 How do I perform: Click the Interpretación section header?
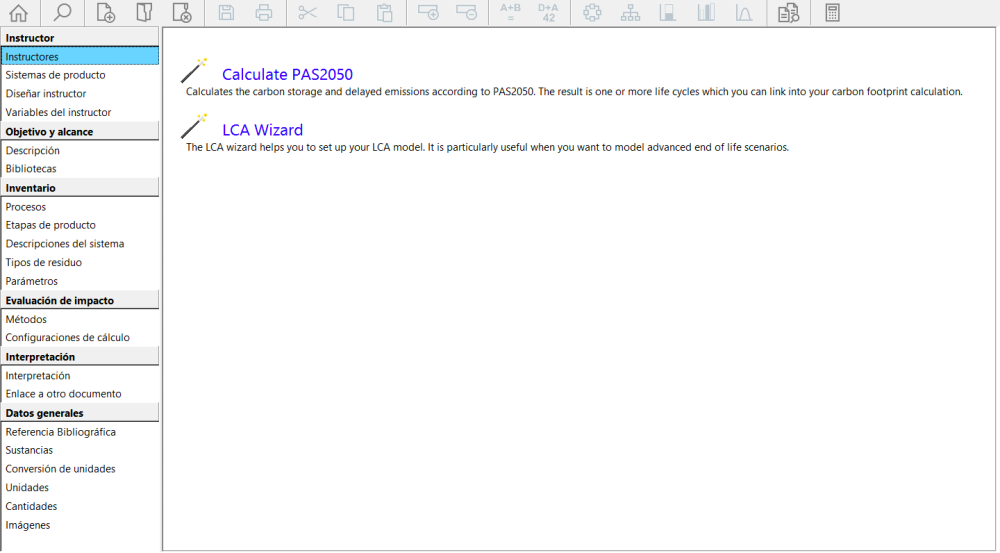80,357
